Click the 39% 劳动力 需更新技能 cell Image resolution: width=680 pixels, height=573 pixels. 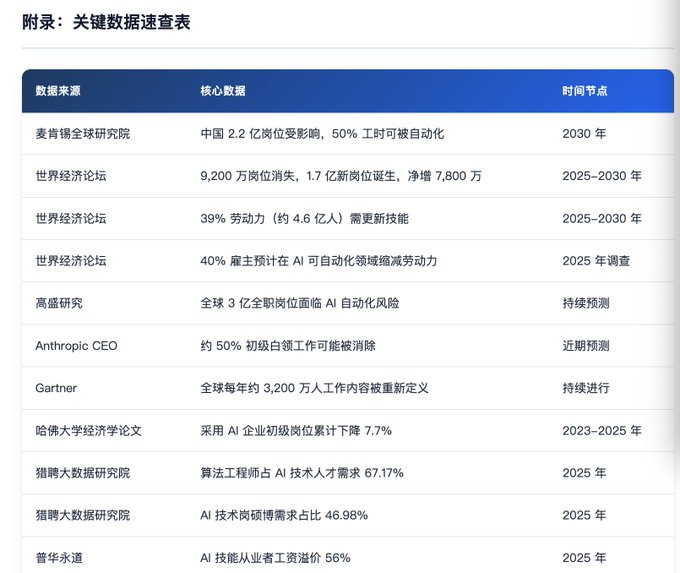tap(304, 218)
